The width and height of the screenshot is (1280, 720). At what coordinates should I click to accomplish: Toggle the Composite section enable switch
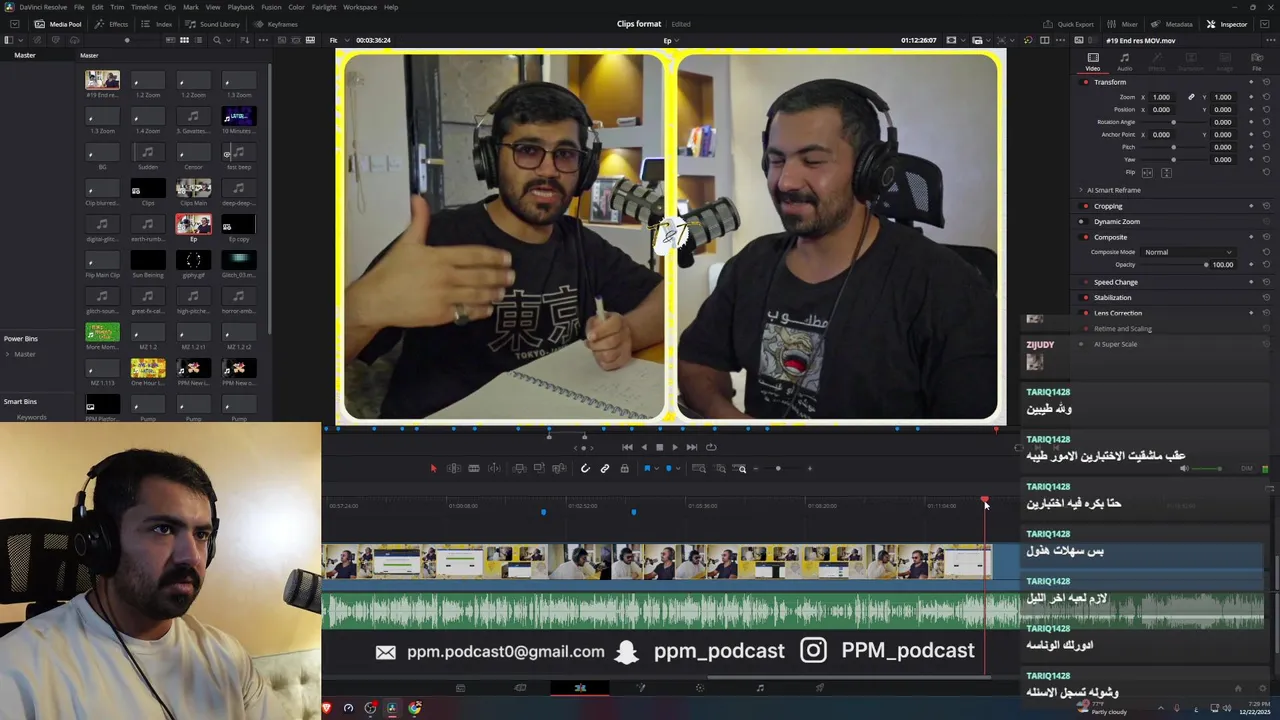coord(1085,237)
